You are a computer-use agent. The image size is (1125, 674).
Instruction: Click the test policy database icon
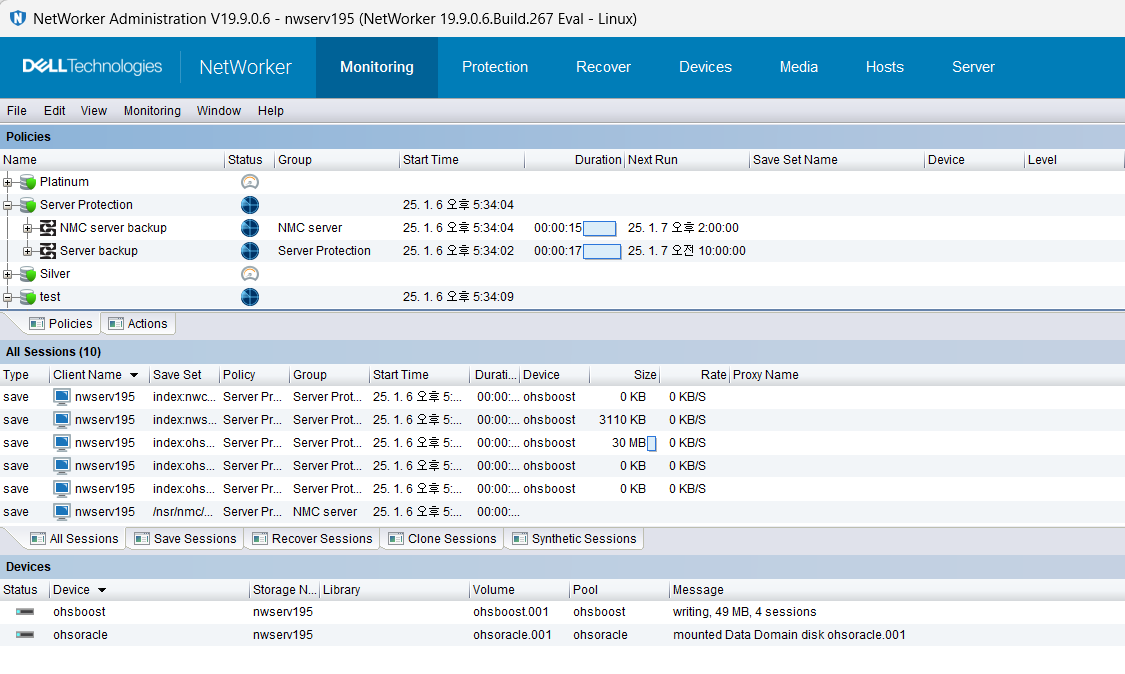pyautogui.click(x=28, y=296)
